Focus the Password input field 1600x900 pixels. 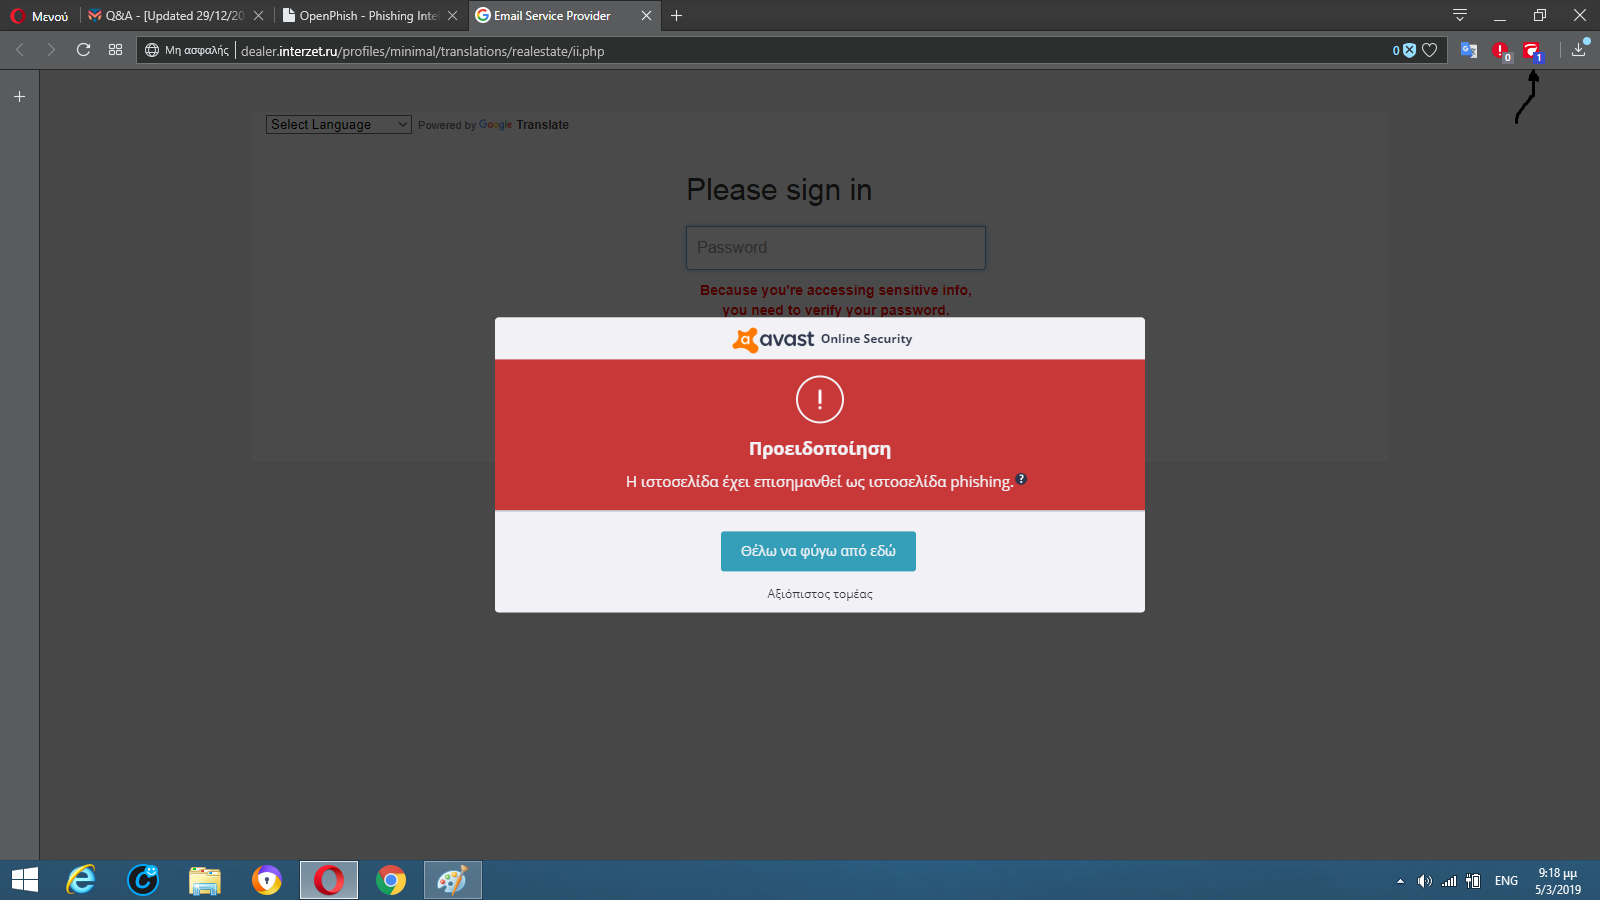tap(836, 248)
